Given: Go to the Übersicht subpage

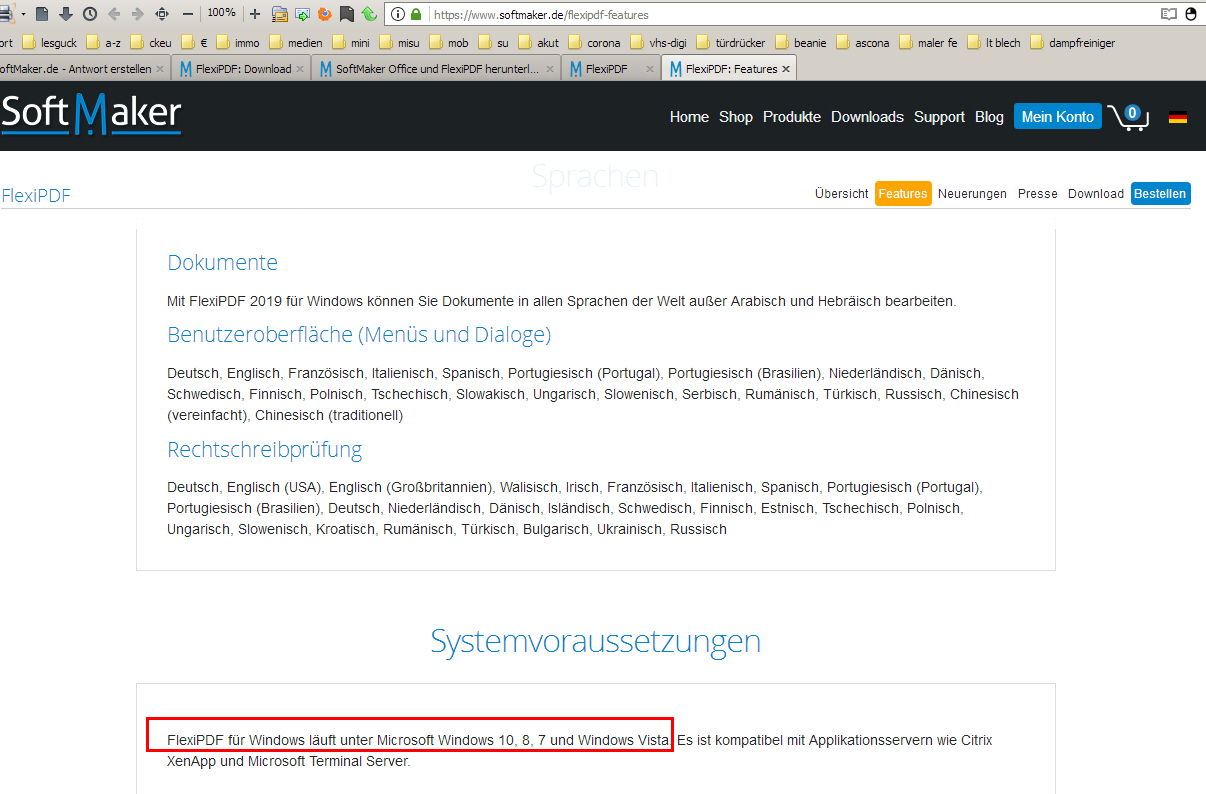Looking at the screenshot, I should click(x=842, y=194).
